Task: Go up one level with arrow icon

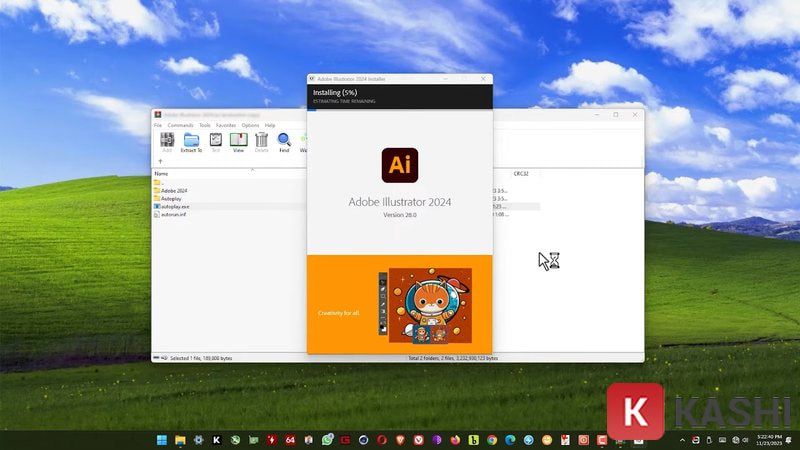Action: point(160,161)
